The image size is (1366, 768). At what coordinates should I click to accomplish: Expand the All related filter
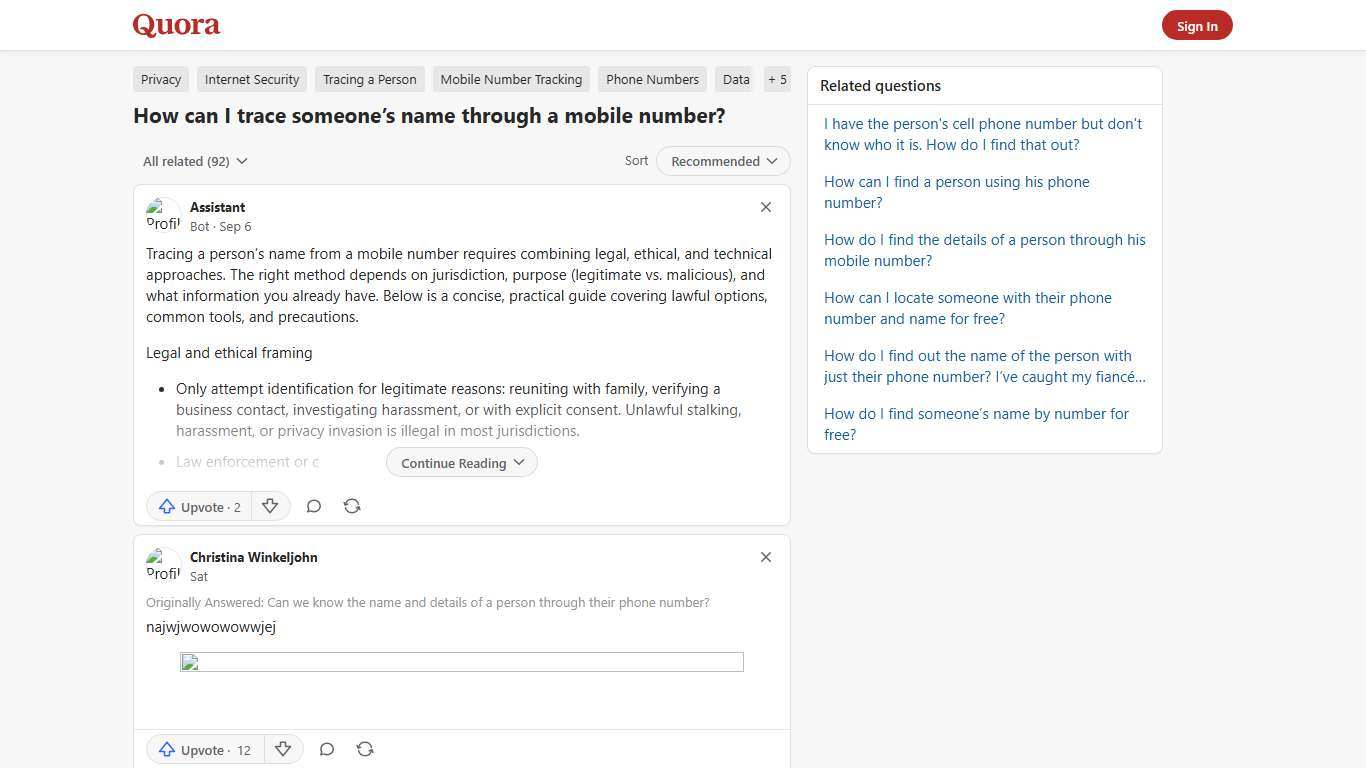coord(195,161)
